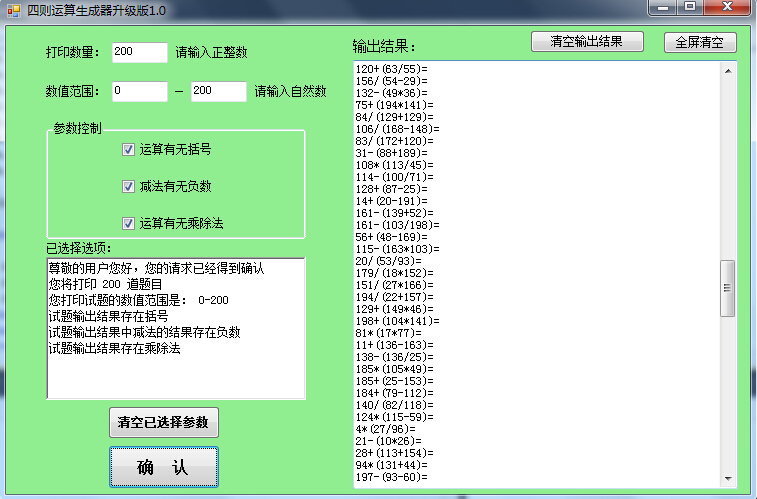757x499 pixels.
Task: Click the line 试题输出结果中减法的结果存在负数
Action: pos(144,332)
